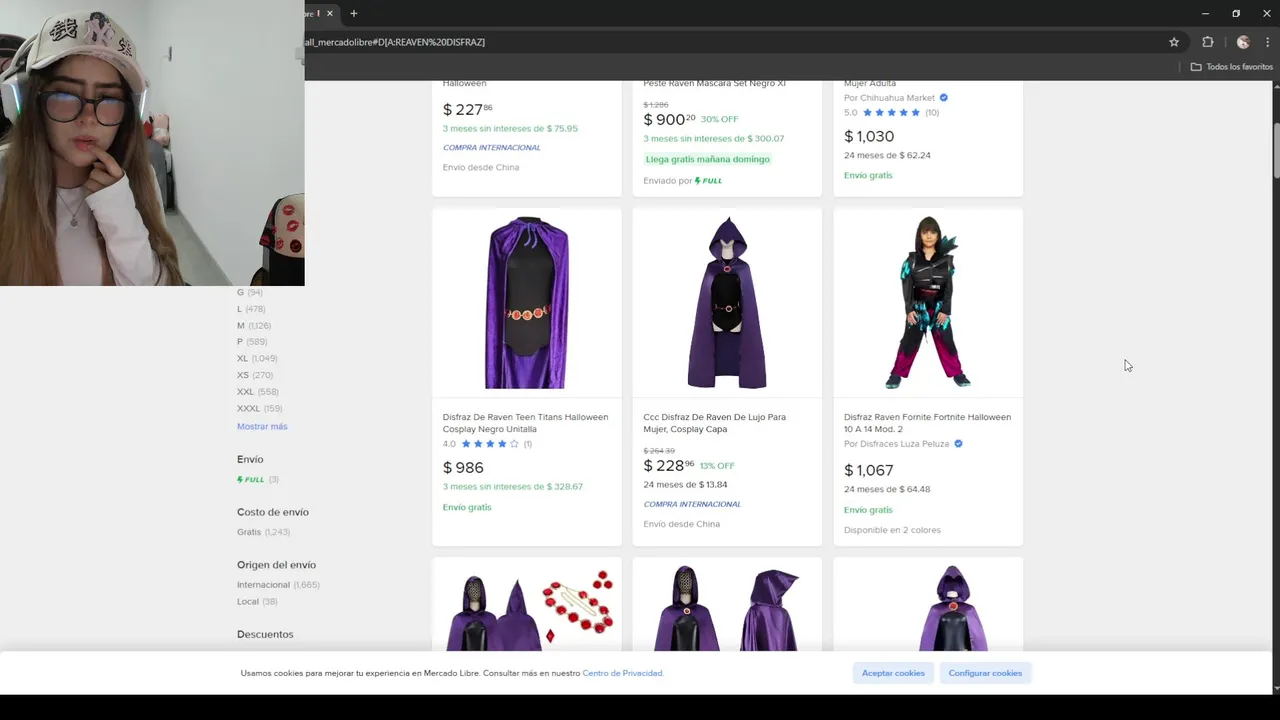
Task: Filter shipping origin Internacional
Action: tap(278, 585)
